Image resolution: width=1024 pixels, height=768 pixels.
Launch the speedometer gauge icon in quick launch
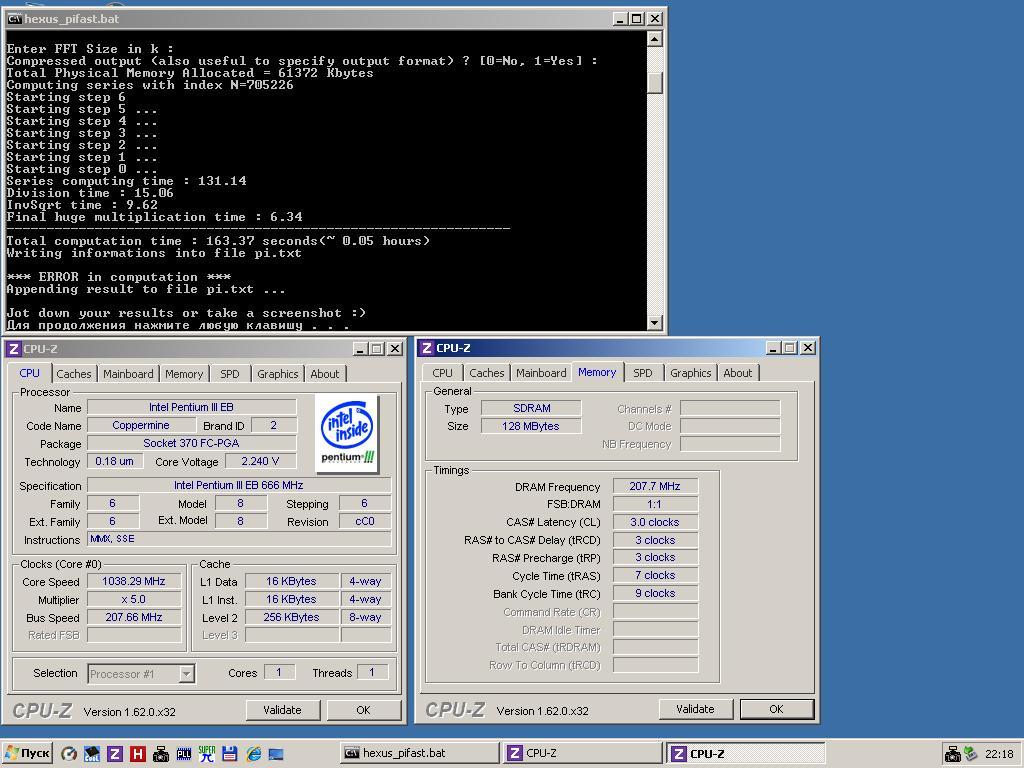point(69,754)
